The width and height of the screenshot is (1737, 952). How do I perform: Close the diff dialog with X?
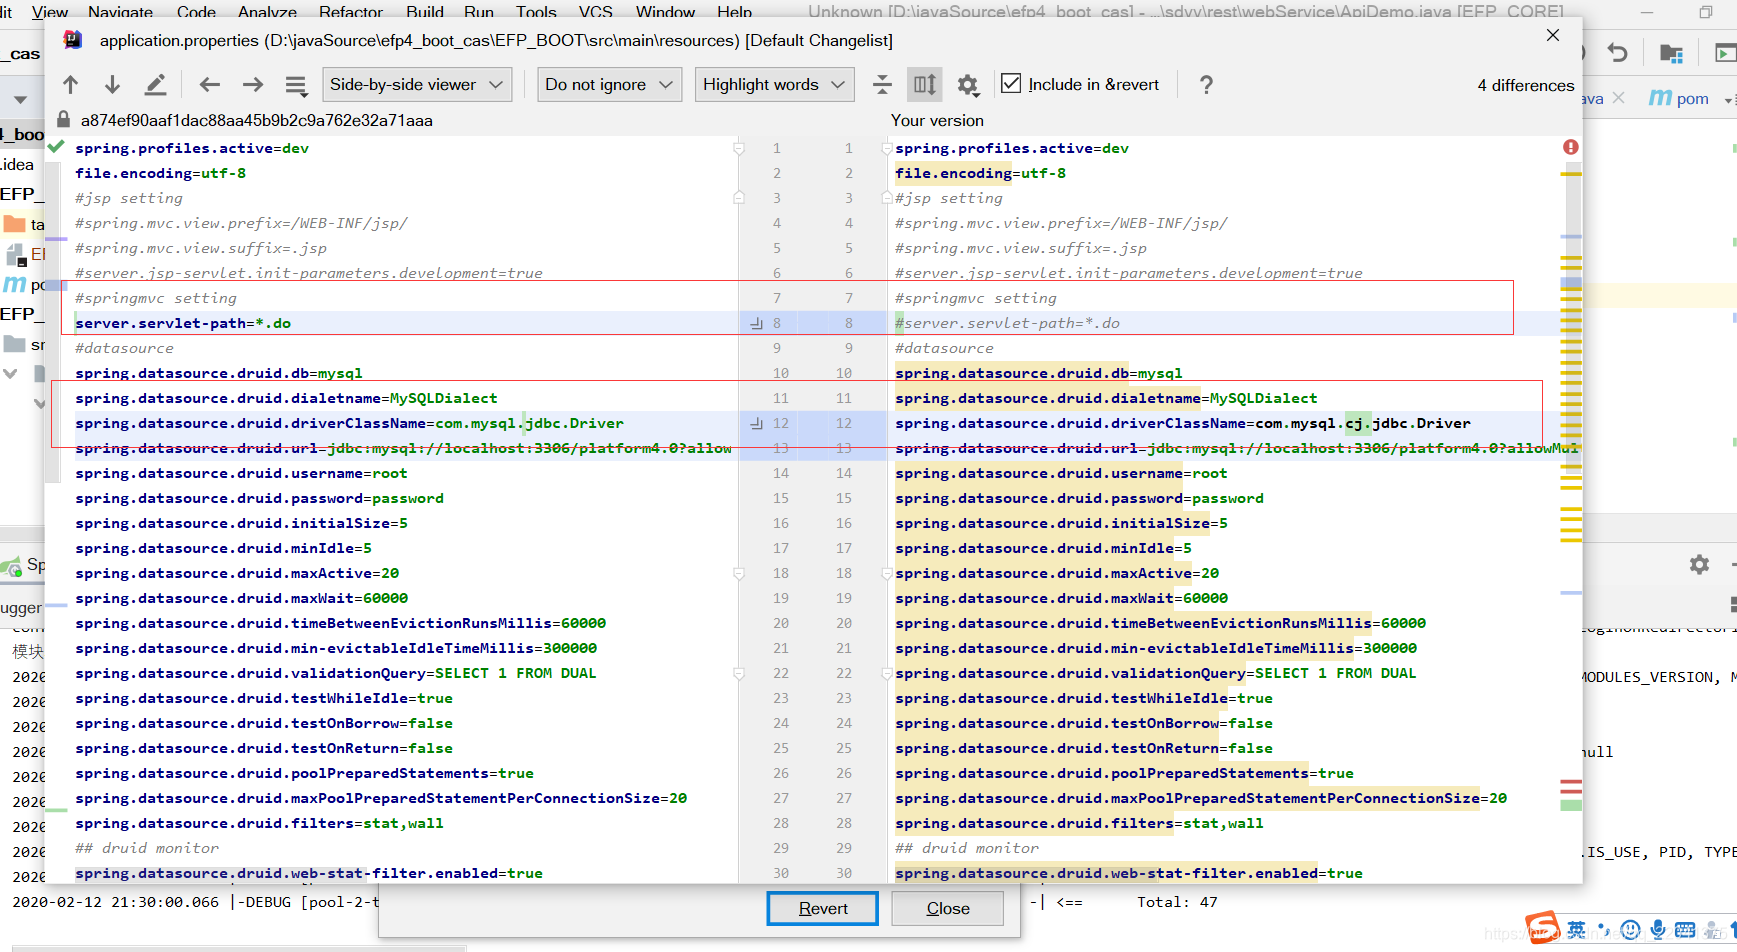[x=1553, y=35]
